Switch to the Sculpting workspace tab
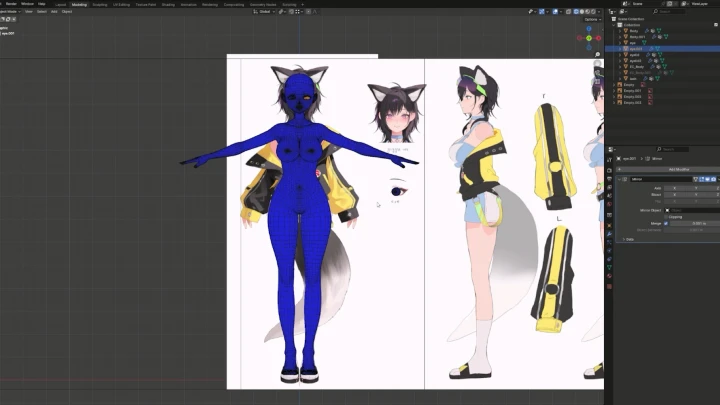Viewport: 720px width, 405px height. (100, 5)
